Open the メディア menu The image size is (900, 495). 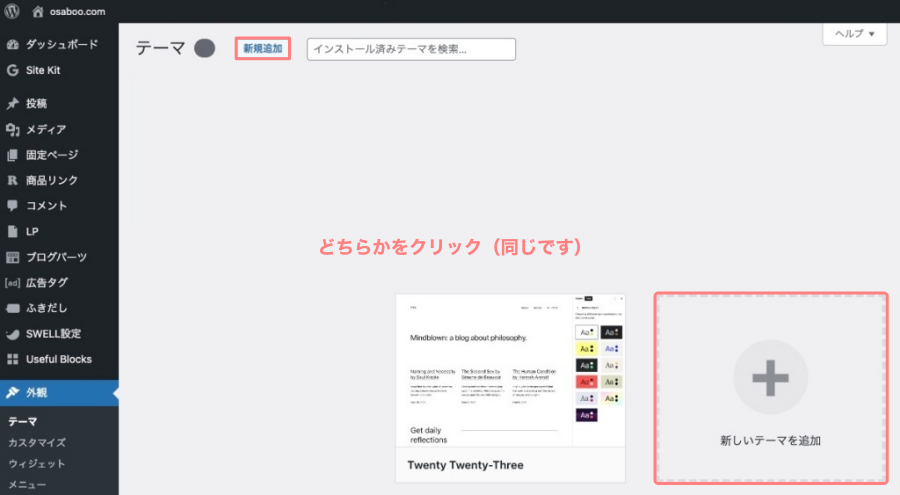tap(46, 130)
